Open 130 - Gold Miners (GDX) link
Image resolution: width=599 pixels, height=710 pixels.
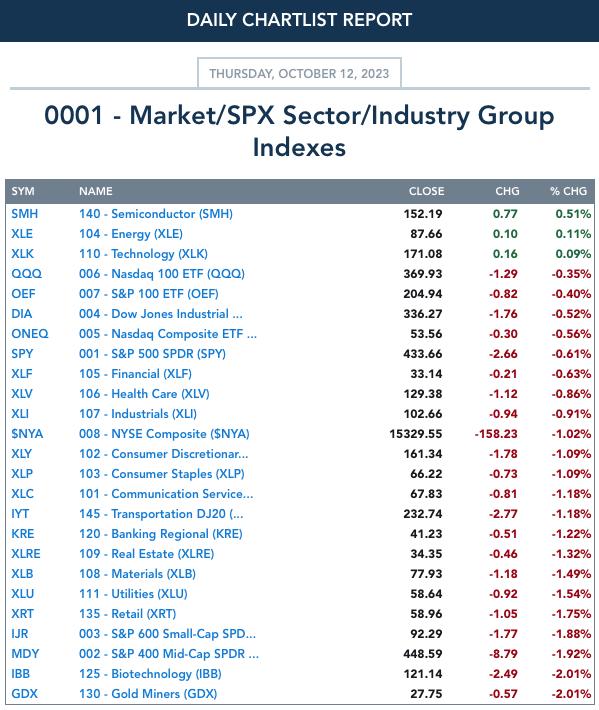[148, 693]
